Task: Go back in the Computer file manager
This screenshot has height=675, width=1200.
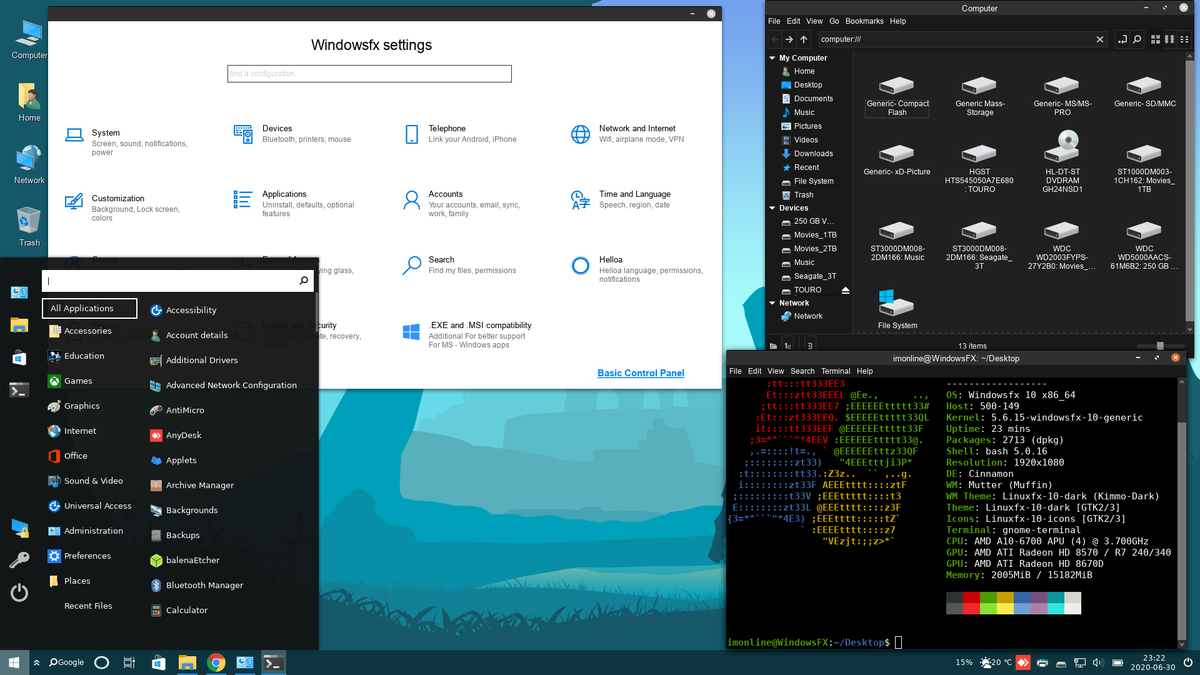Action: coord(774,39)
